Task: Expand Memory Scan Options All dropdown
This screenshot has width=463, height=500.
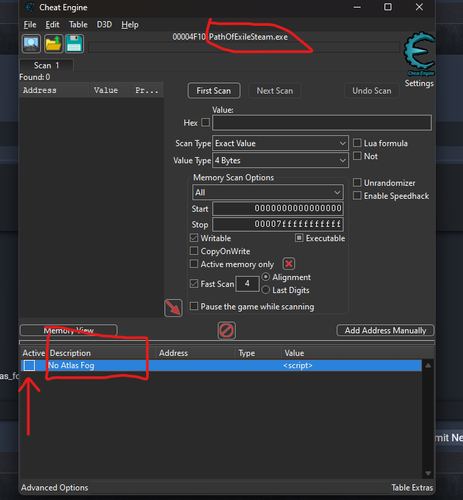Action: [268, 192]
